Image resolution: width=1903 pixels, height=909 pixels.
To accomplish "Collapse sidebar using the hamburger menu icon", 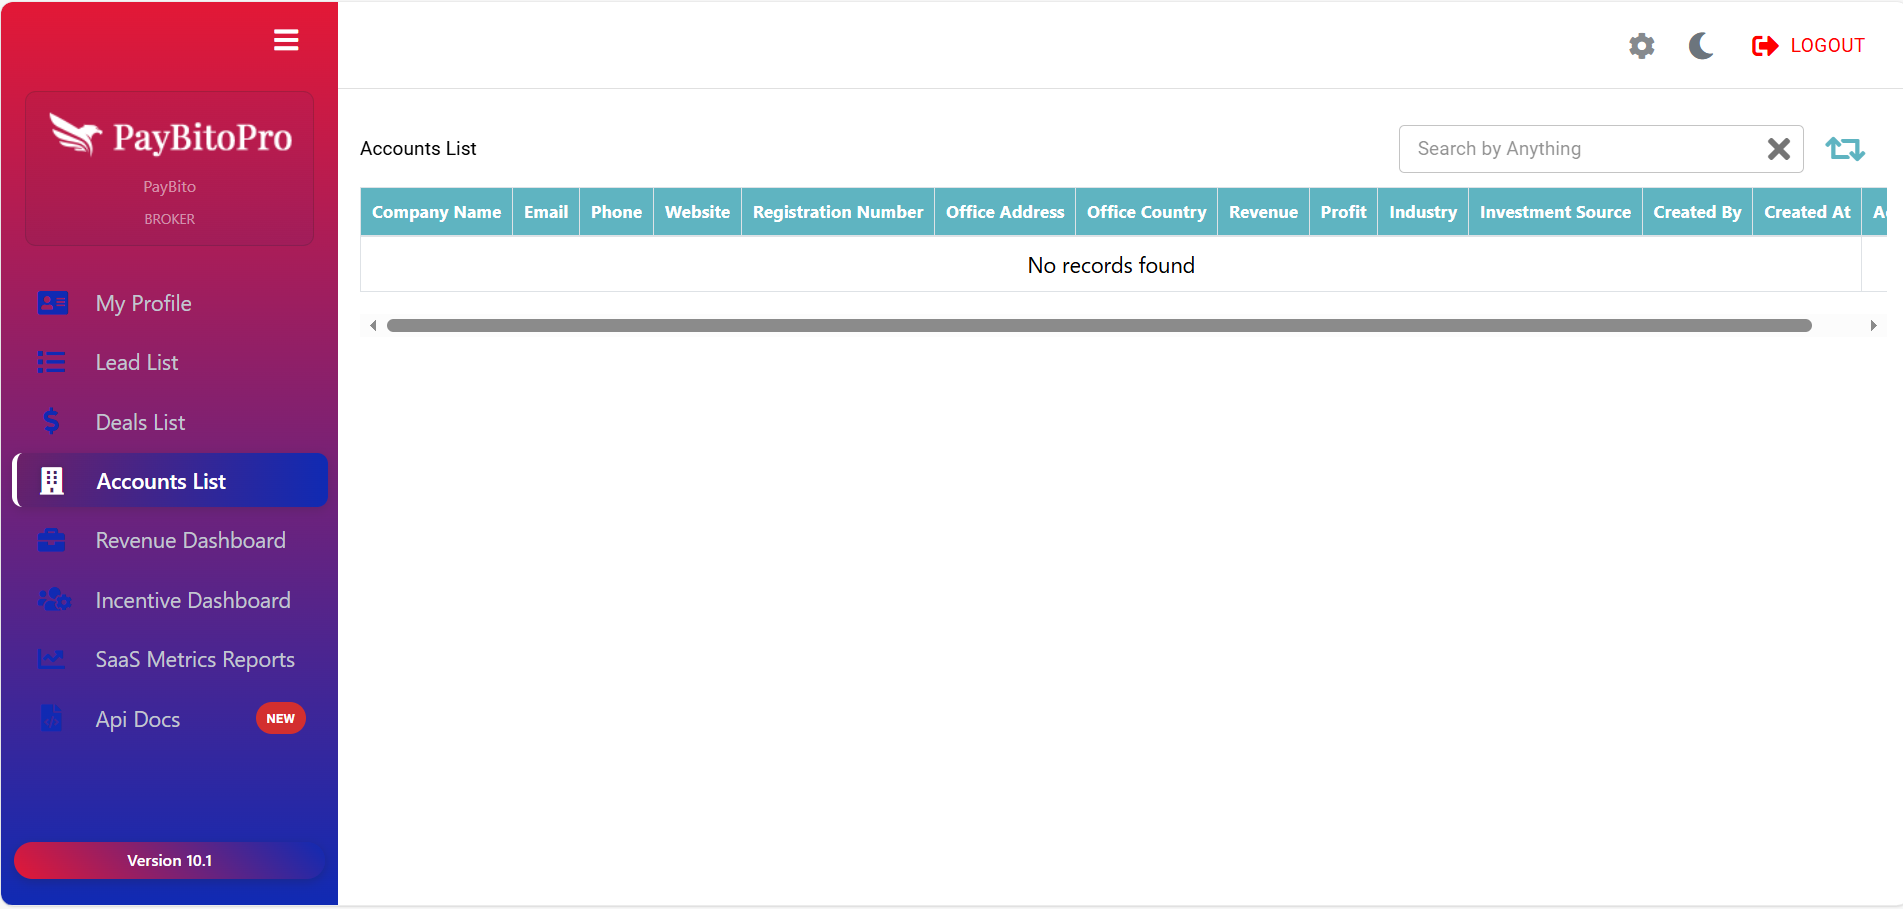I will tap(286, 40).
